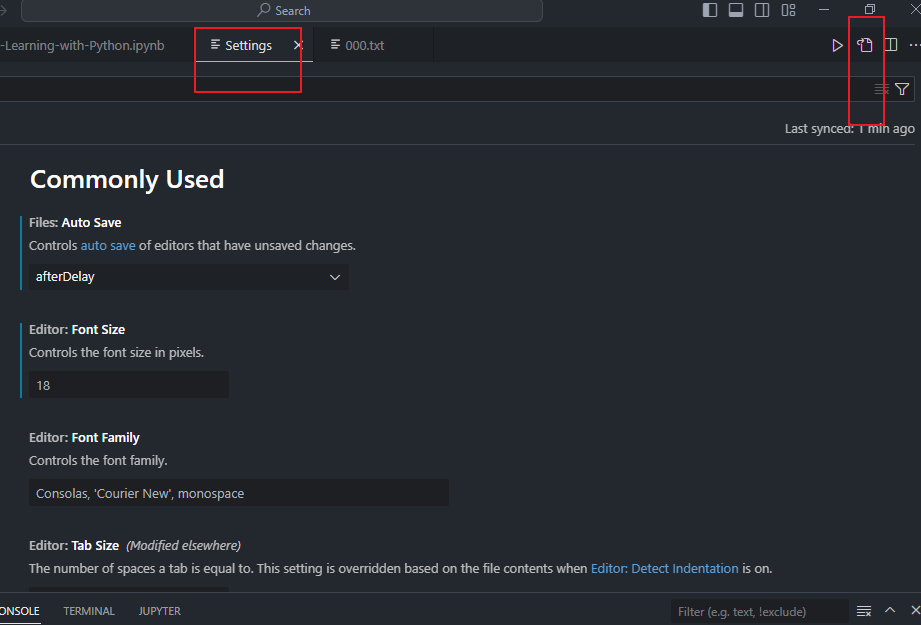921x625 pixels.
Task: Click the Open Settings (JSON) icon
Action: [865, 45]
